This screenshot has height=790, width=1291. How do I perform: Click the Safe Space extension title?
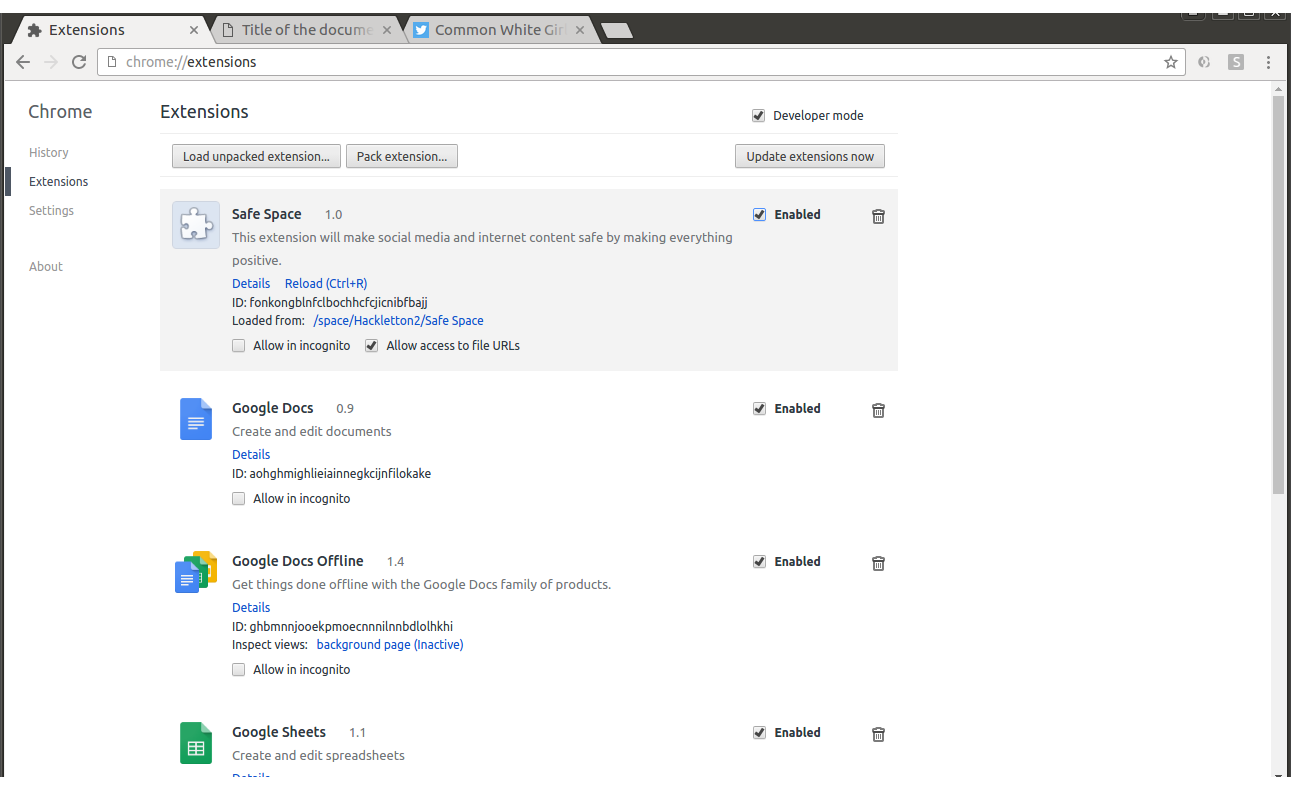266,214
